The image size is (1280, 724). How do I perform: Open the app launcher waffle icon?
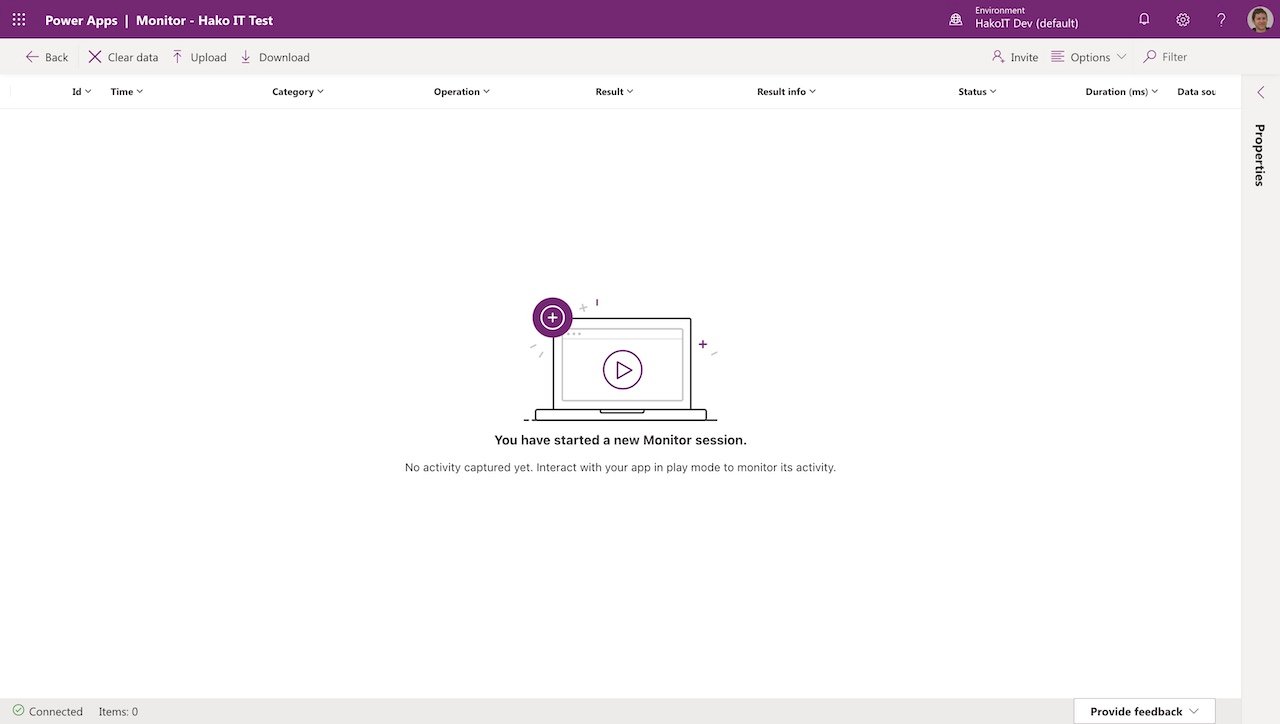coord(19,20)
